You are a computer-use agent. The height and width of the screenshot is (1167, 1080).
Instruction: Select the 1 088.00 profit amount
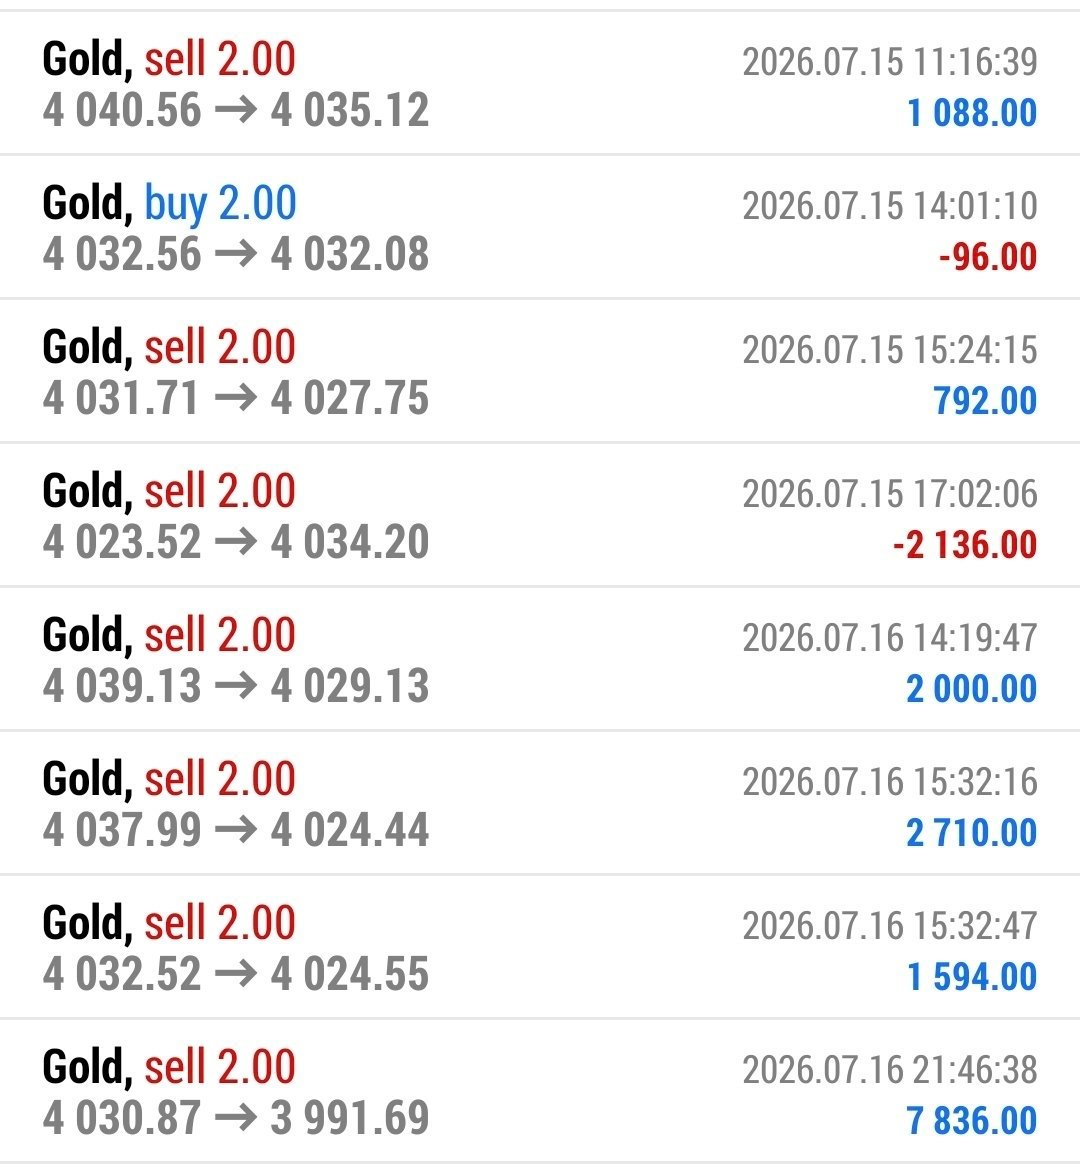tap(972, 112)
